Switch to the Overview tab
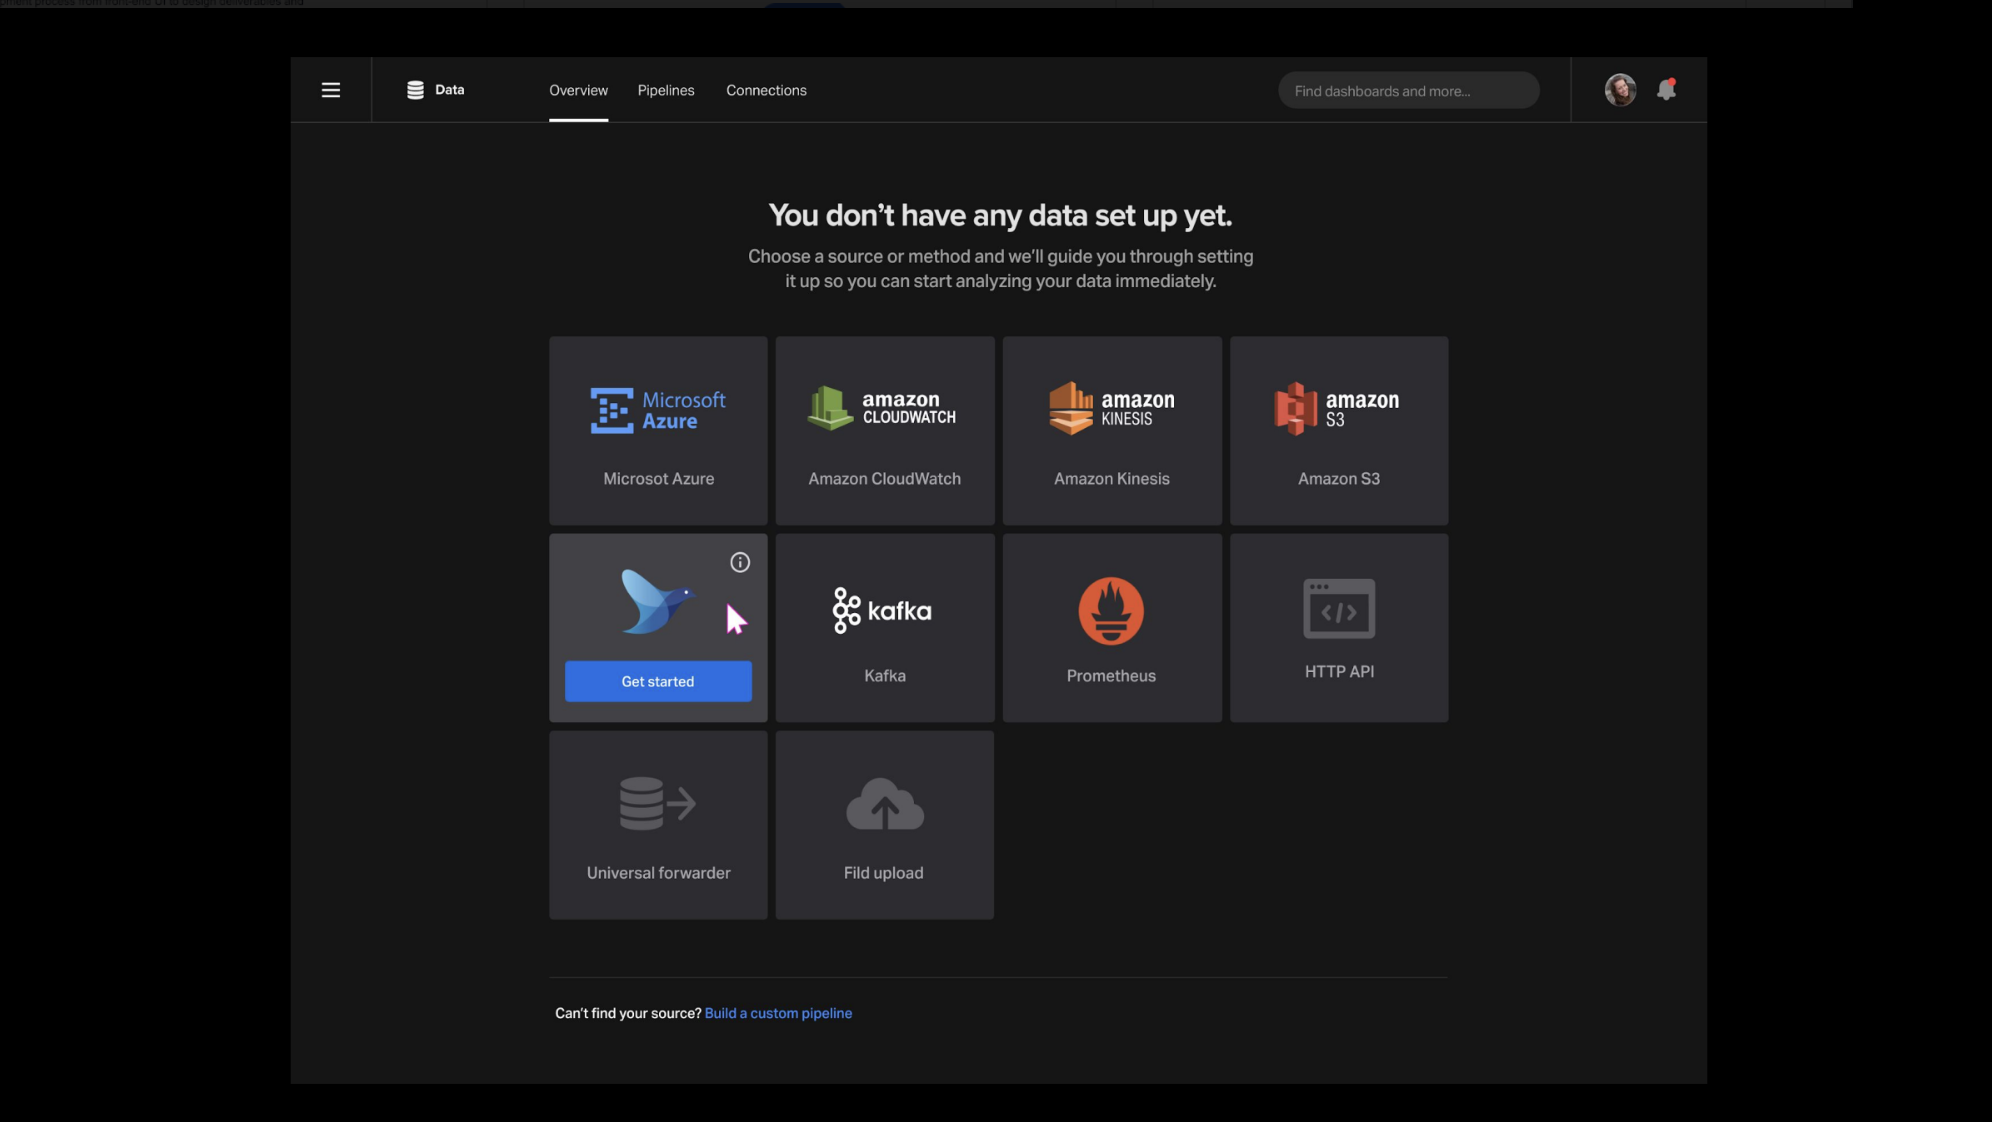This screenshot has width=1992, height=1122. (x=578, y=90)
